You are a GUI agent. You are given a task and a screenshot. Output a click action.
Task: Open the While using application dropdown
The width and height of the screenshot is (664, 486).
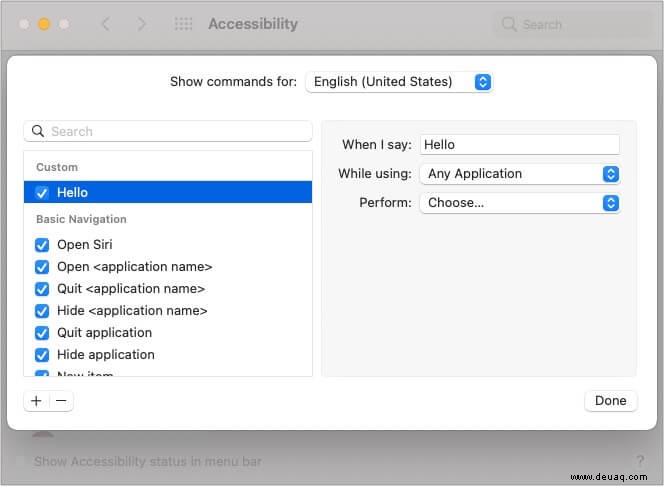coord(520,174)
